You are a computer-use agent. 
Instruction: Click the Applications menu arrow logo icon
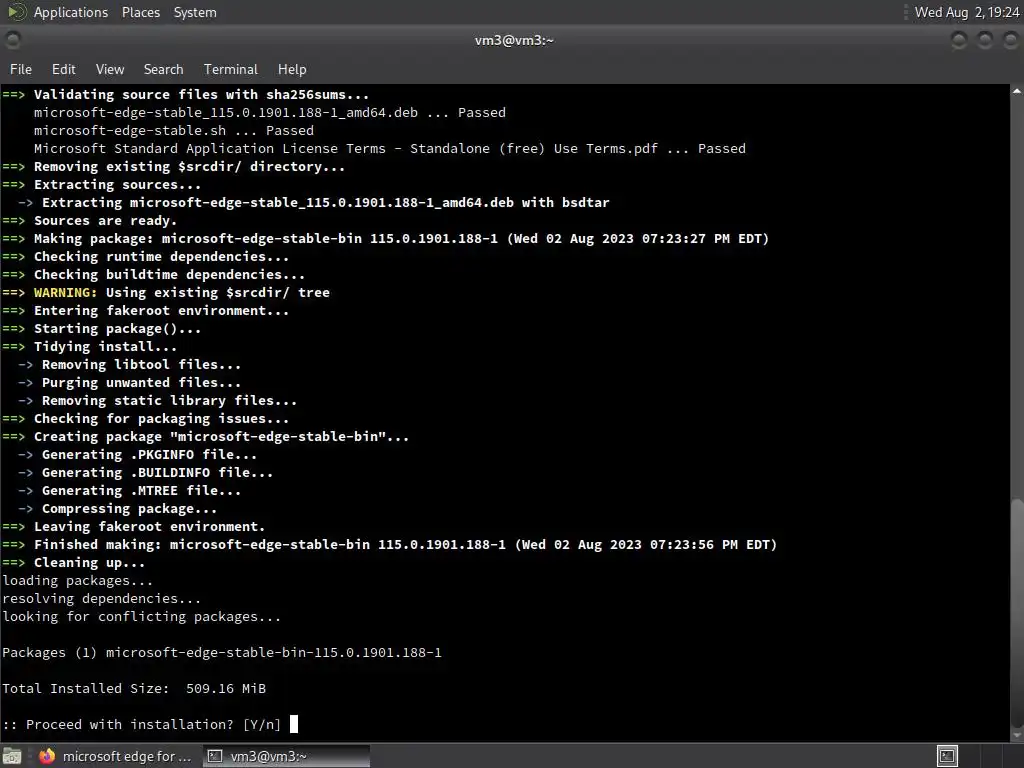[16, 12]
